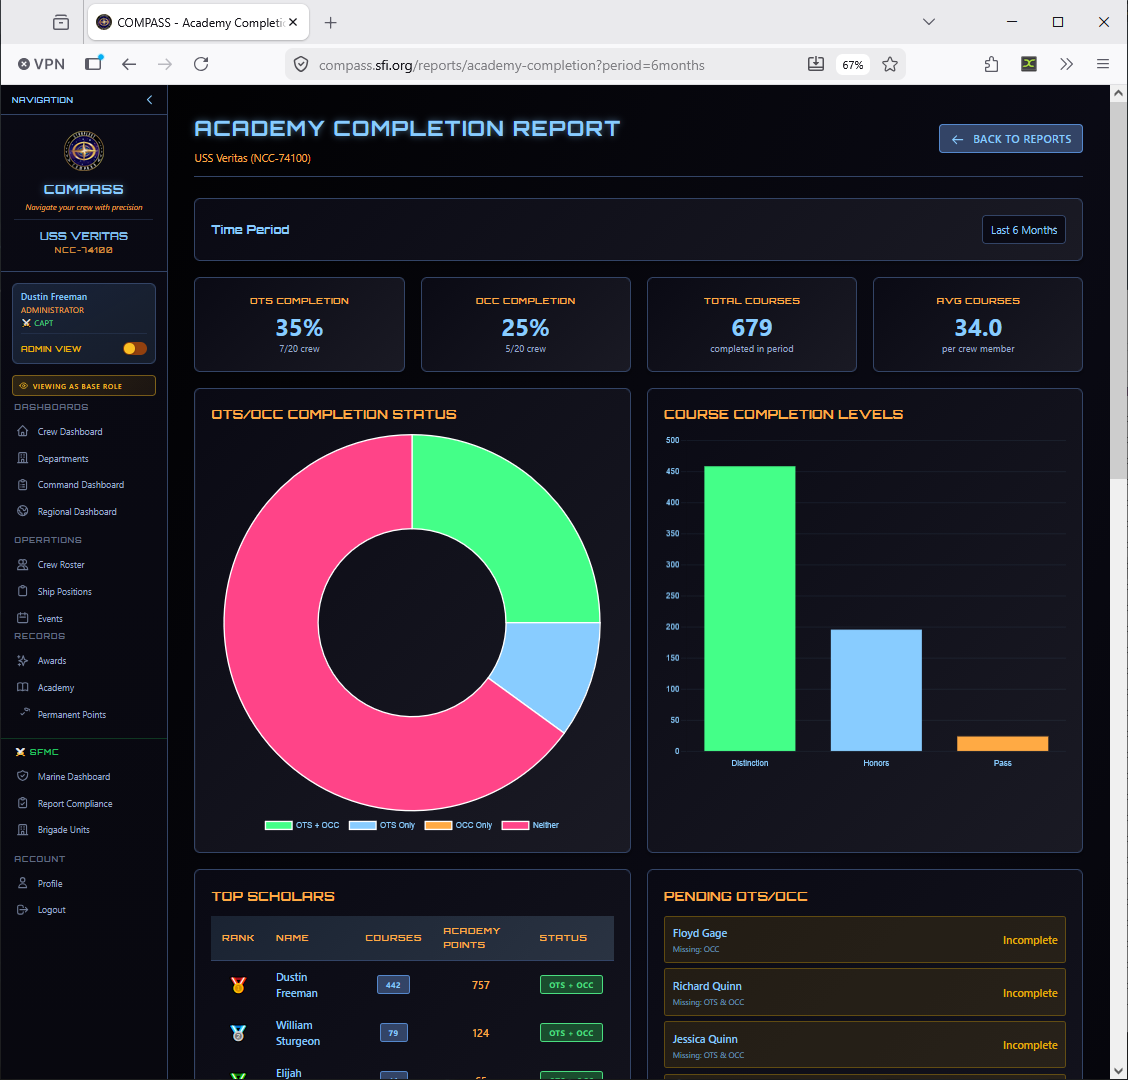Image resolution: width=1128 pixels, height=1080 pixels.
Task: Click Regional Dashboard globe icon
Action: [x=23, y=512]
